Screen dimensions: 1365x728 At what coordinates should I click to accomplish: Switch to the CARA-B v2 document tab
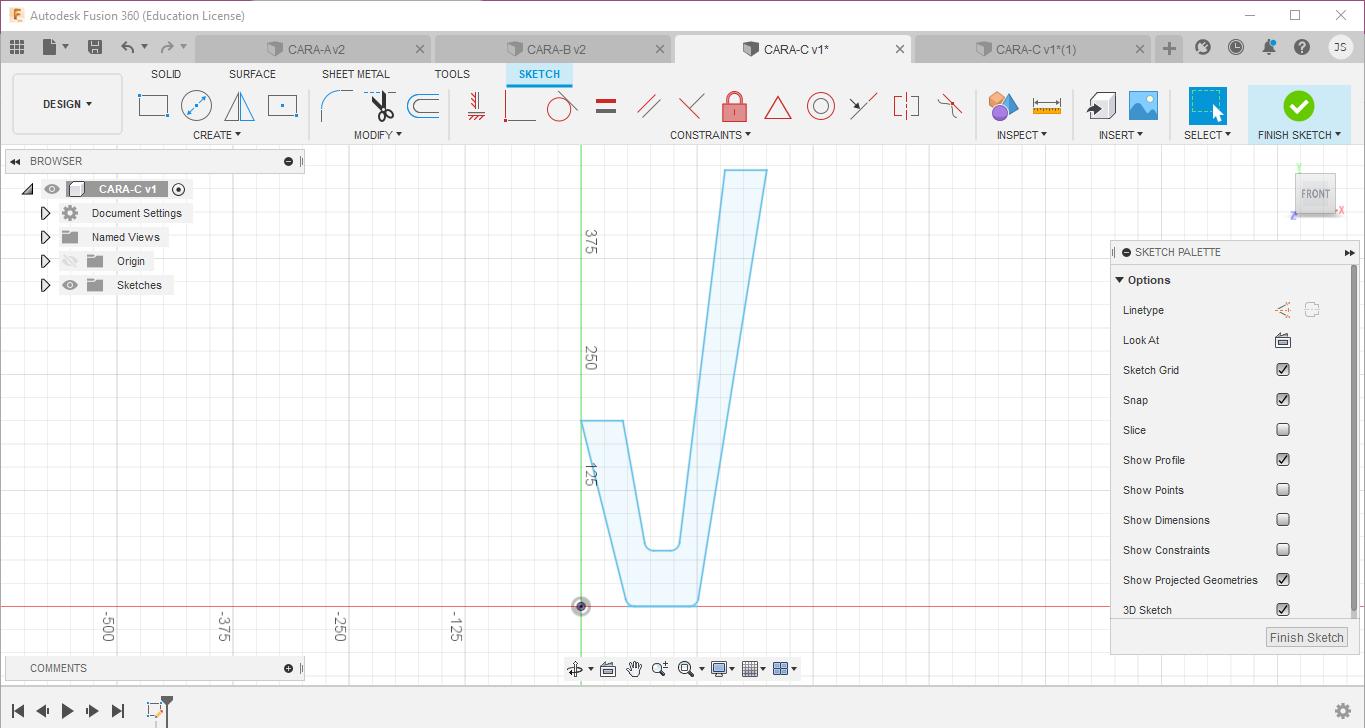click(x=553, y=49)
